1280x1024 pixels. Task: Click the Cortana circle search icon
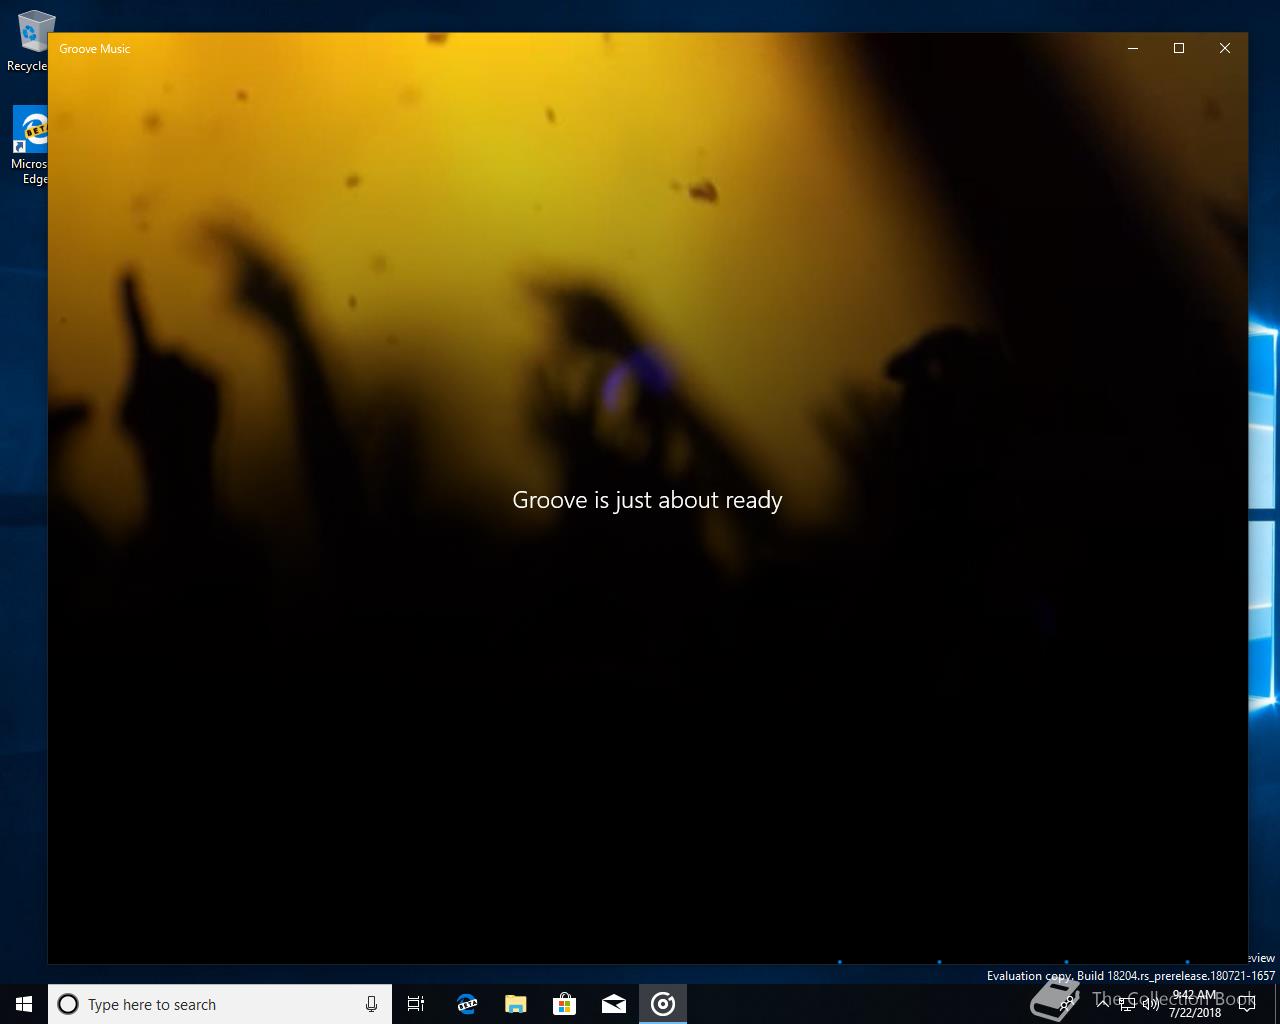pos(68,1004)
